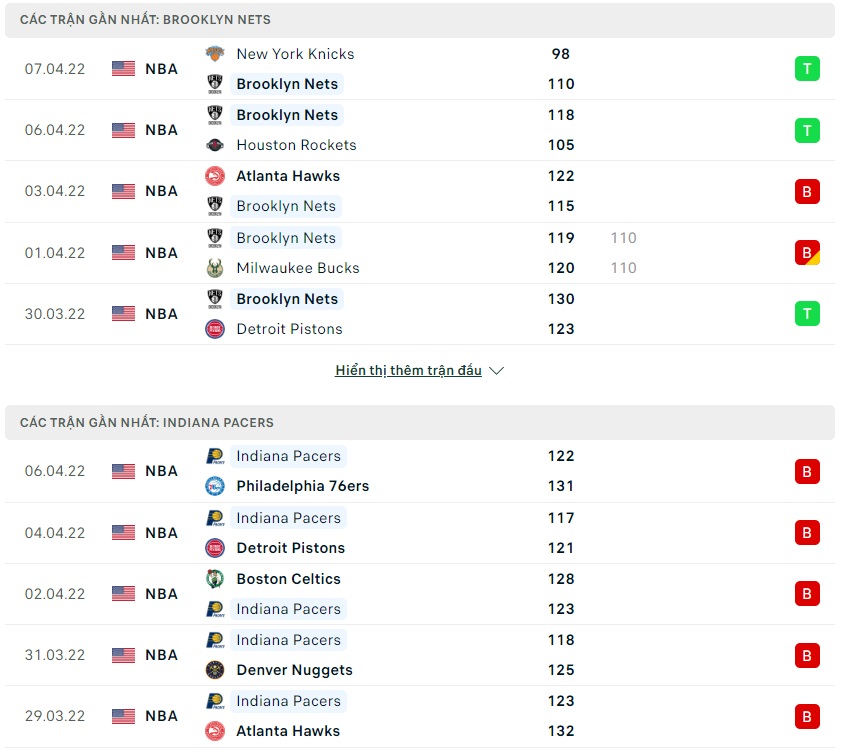Click the Philadelphia 76ers team logo
Image resolution: width=844 pixels, height=754 pixels.
(215, 486)
